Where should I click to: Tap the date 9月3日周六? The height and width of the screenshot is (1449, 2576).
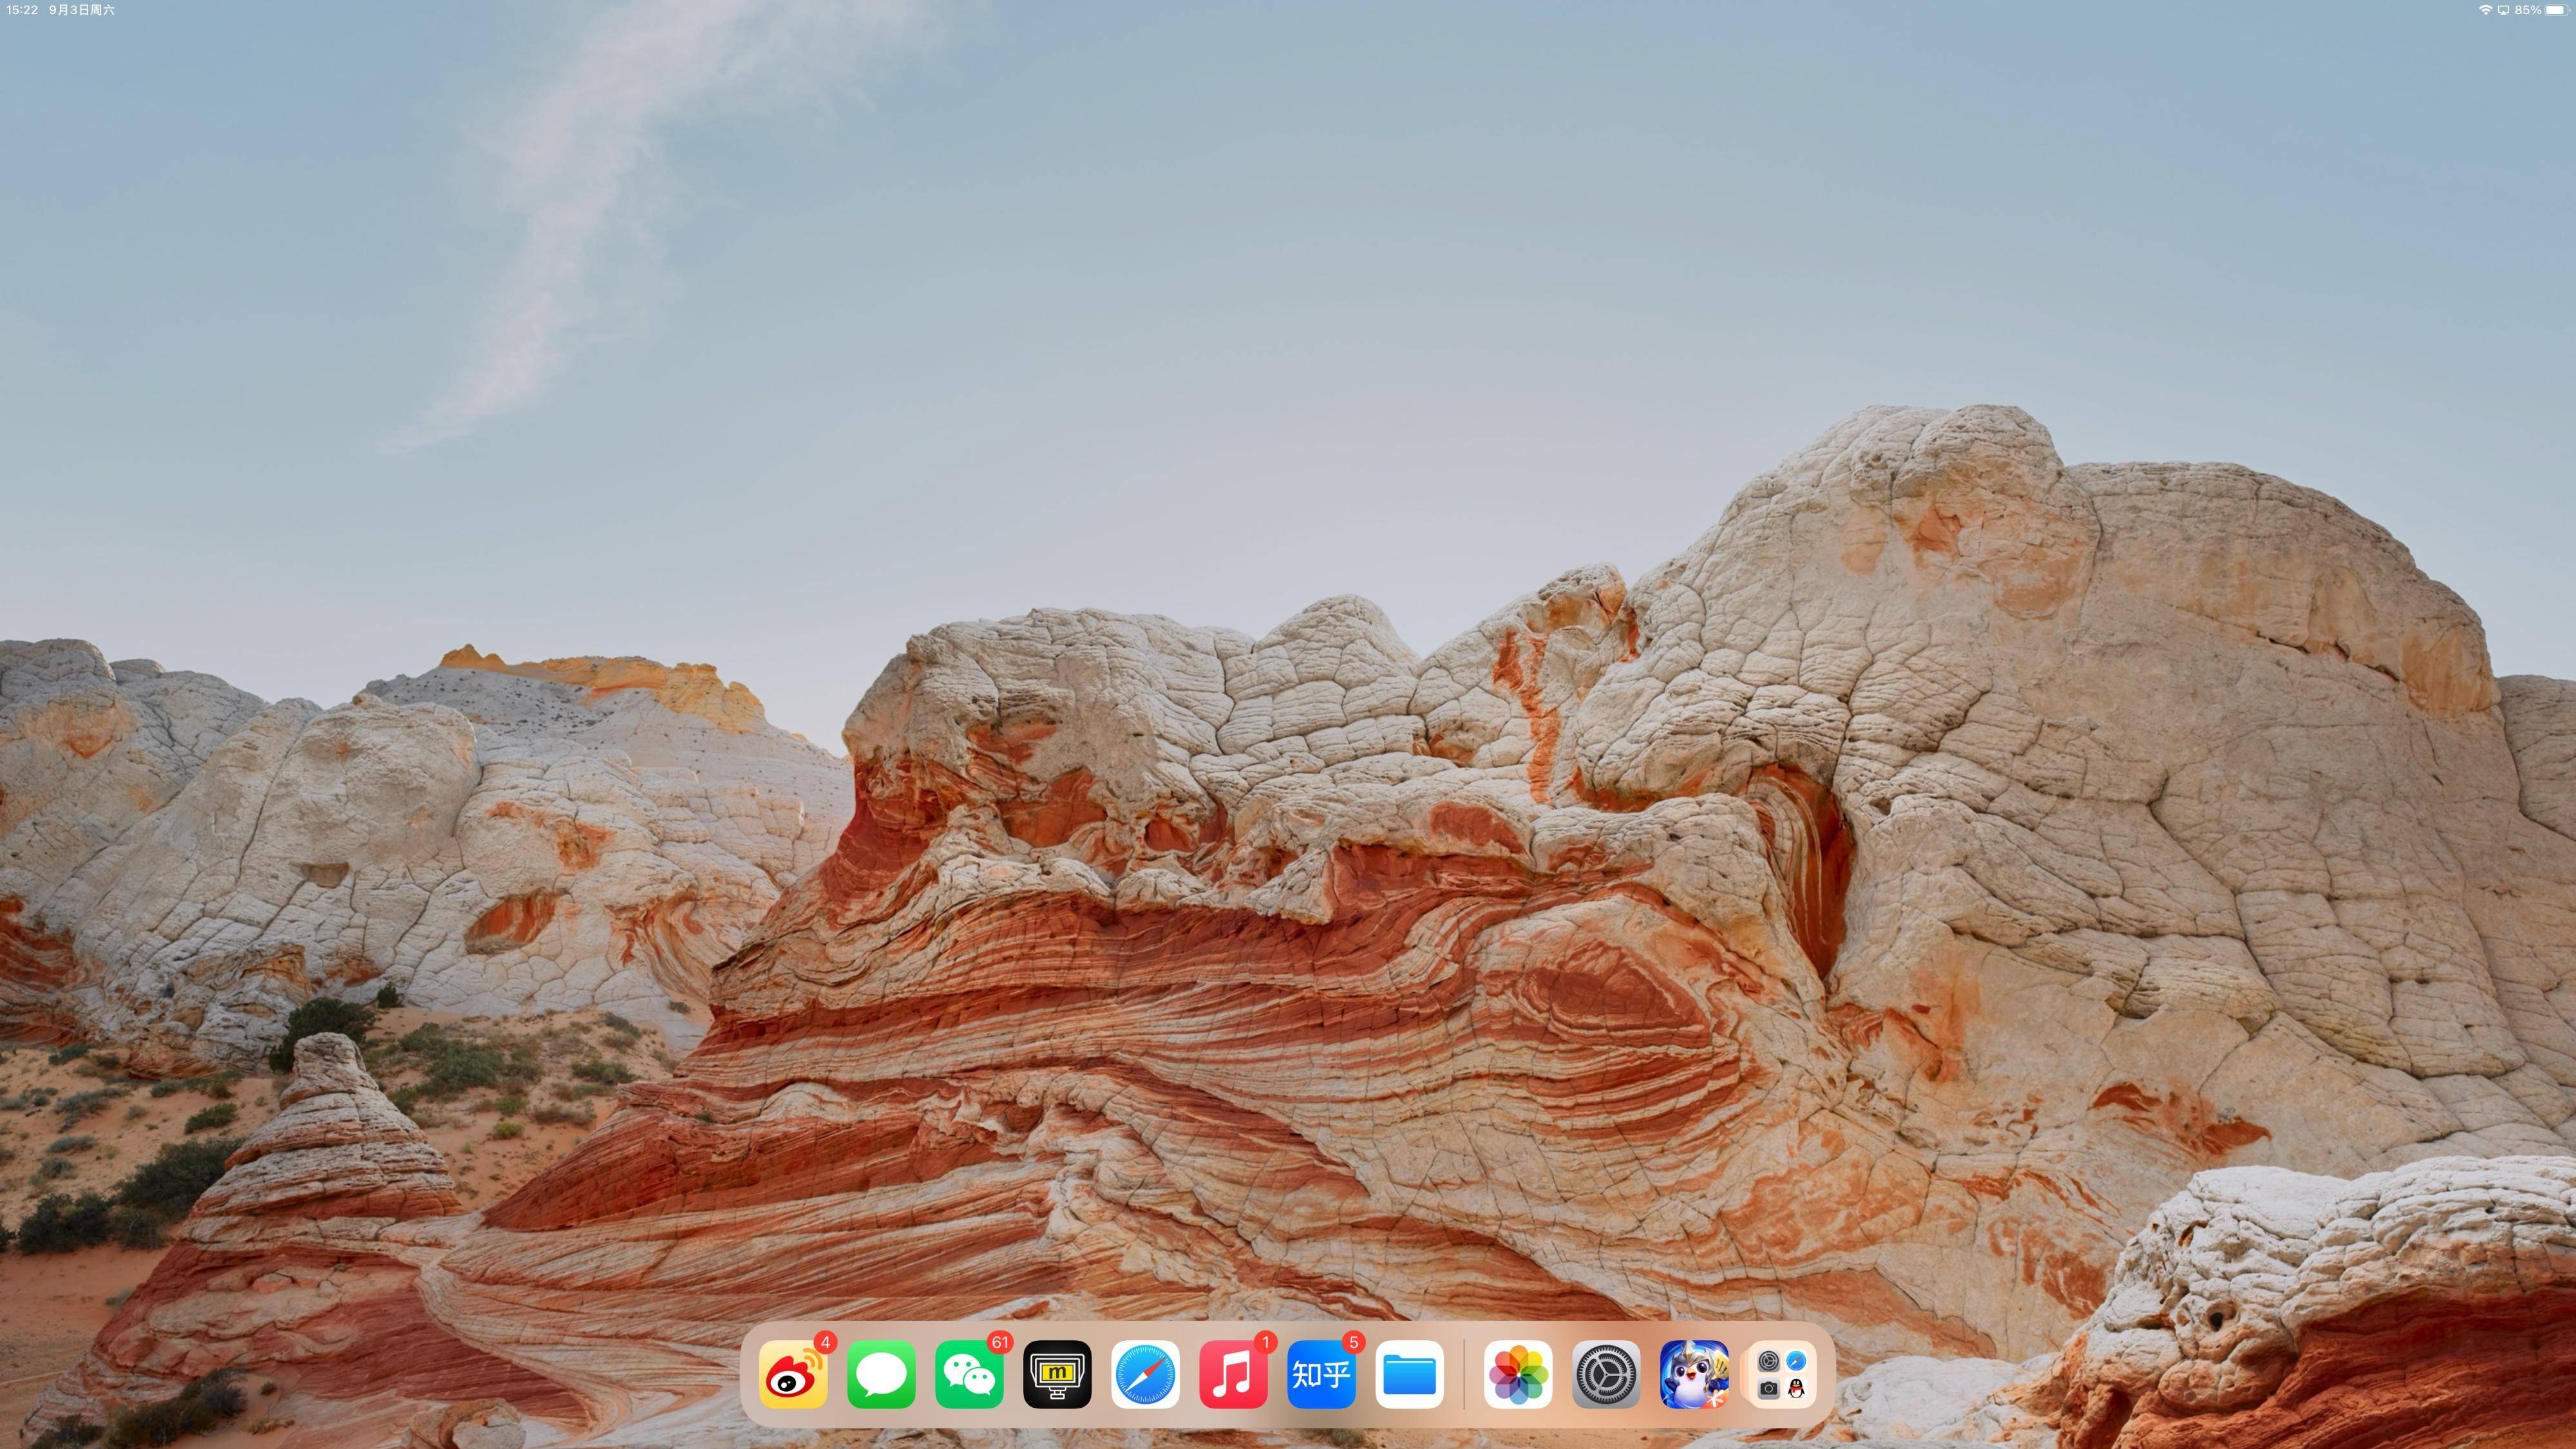(82, 10)
